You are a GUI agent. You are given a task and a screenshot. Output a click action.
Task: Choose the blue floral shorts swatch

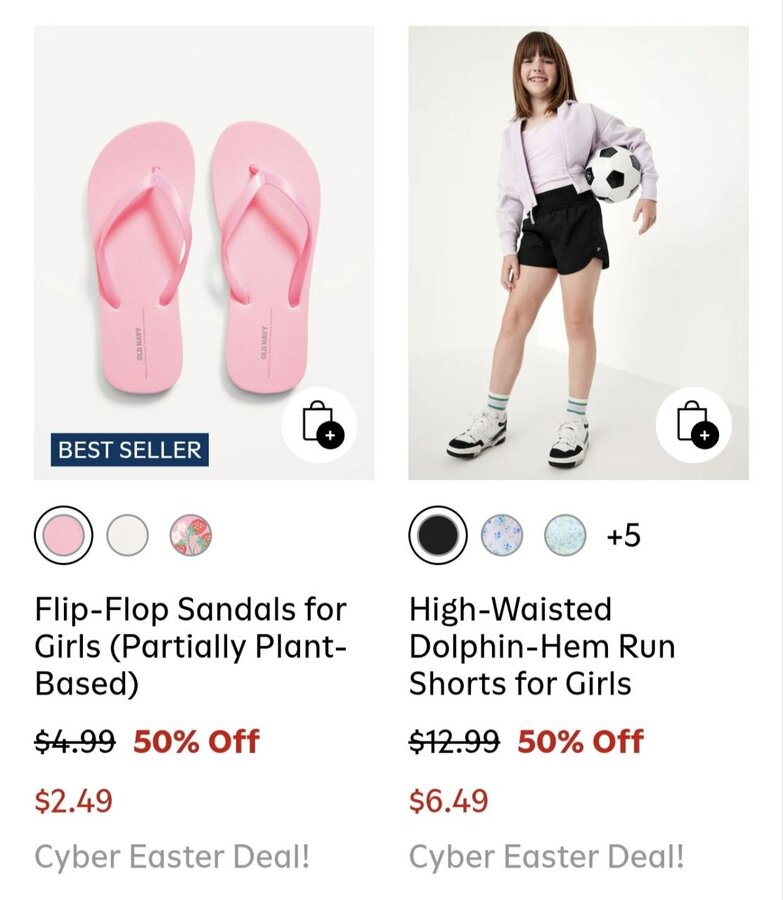pos(501,536)
